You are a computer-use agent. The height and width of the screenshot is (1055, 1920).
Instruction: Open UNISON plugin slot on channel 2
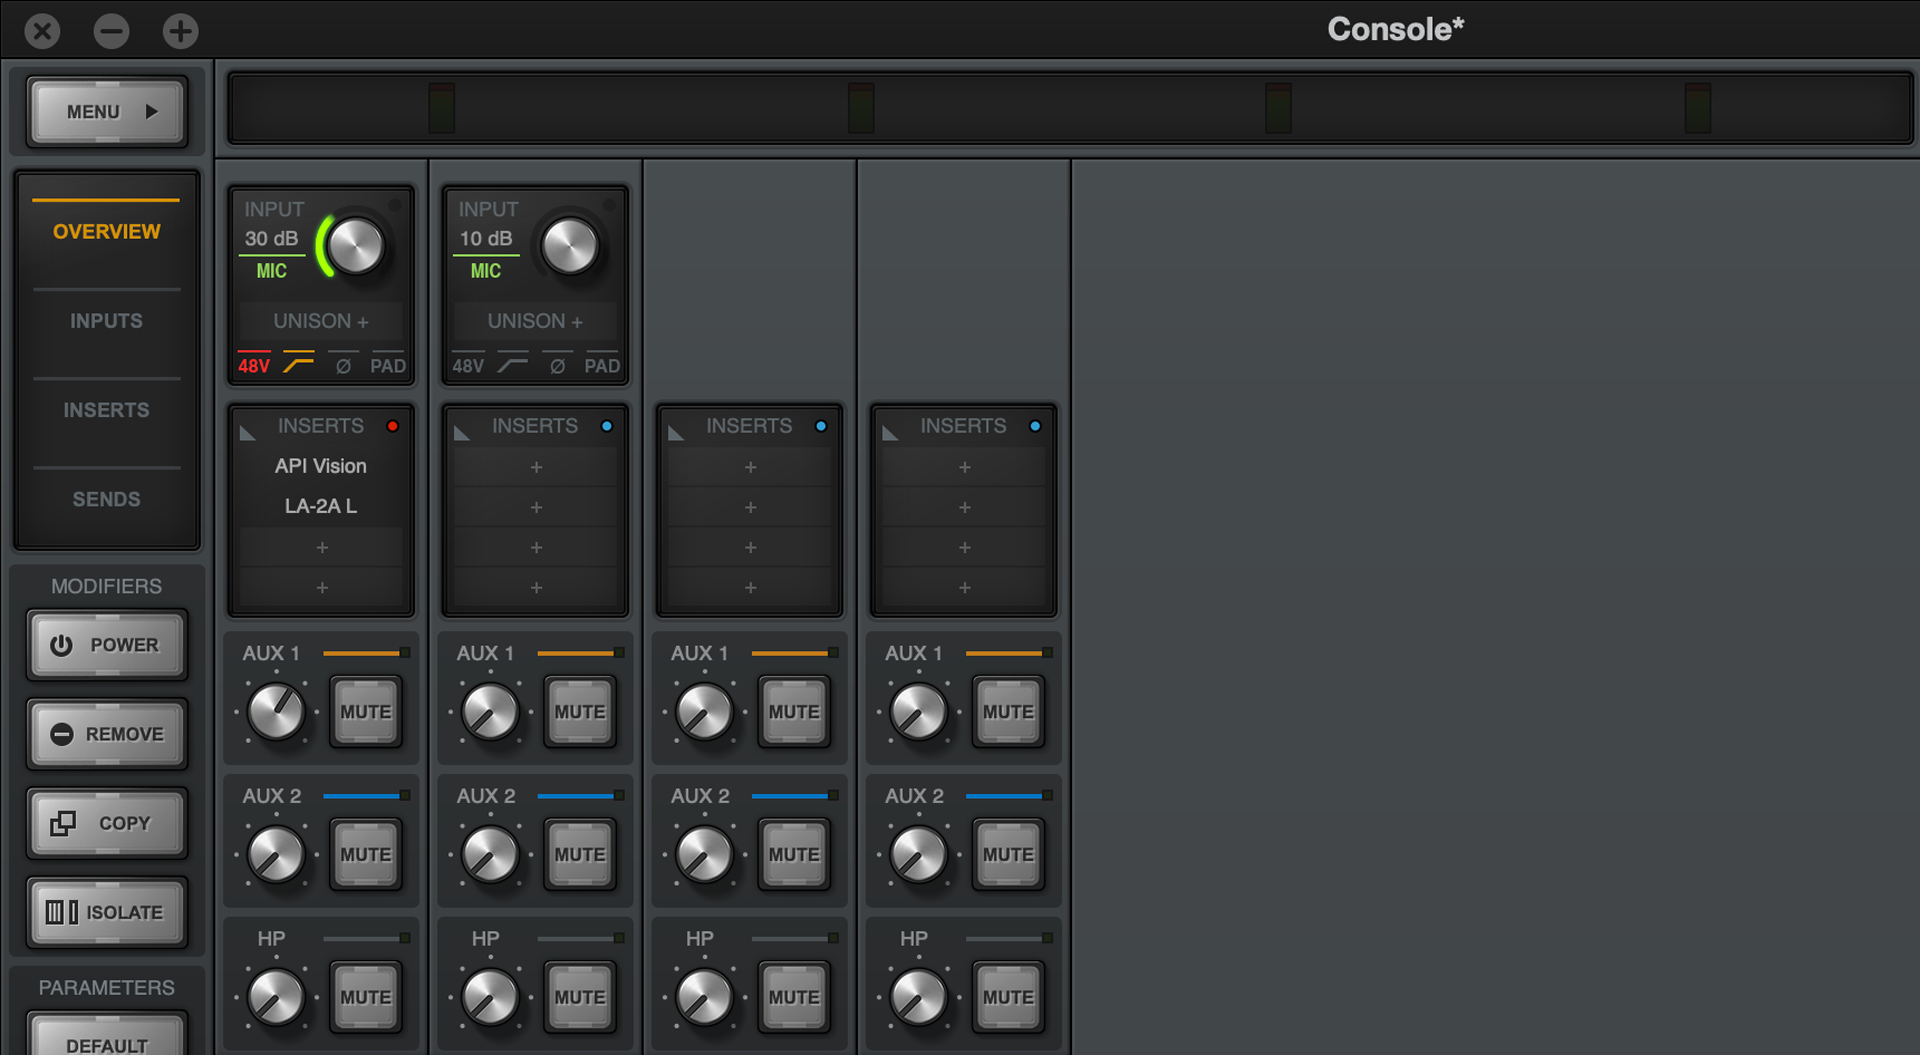(x=535, y=321)
